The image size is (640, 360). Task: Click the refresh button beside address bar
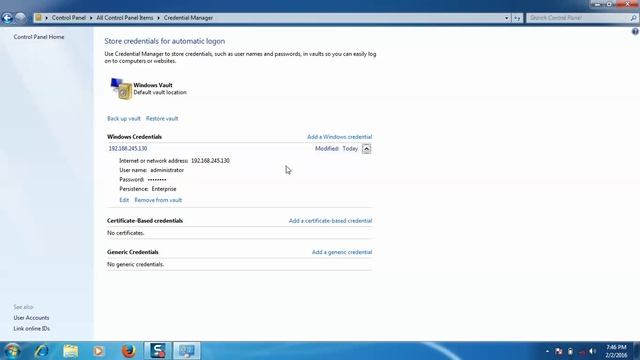pyautogui.click(x=517, y=18)
